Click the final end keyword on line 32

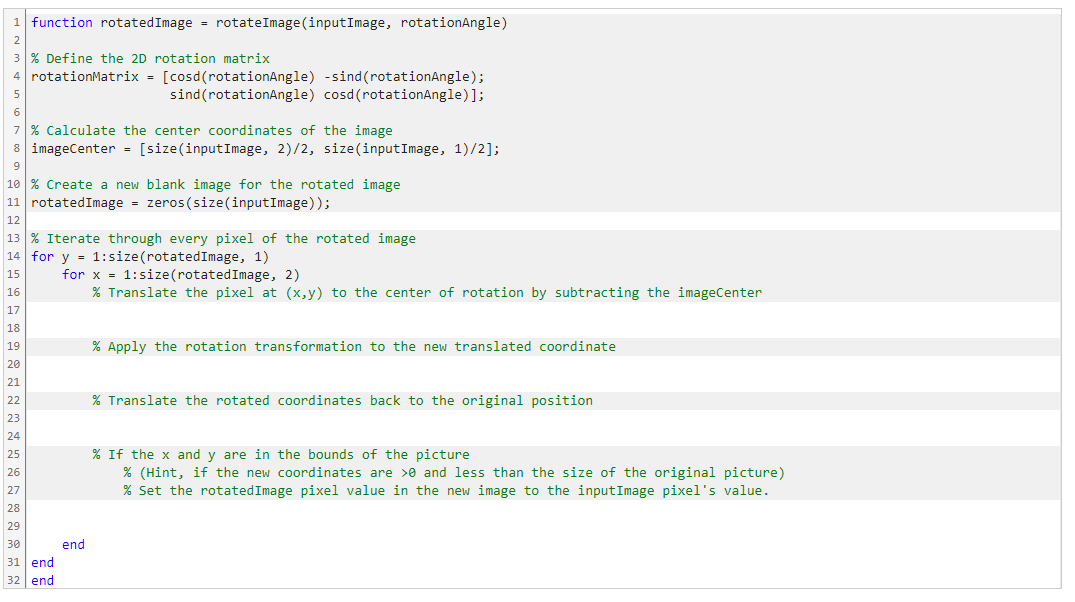41,580
